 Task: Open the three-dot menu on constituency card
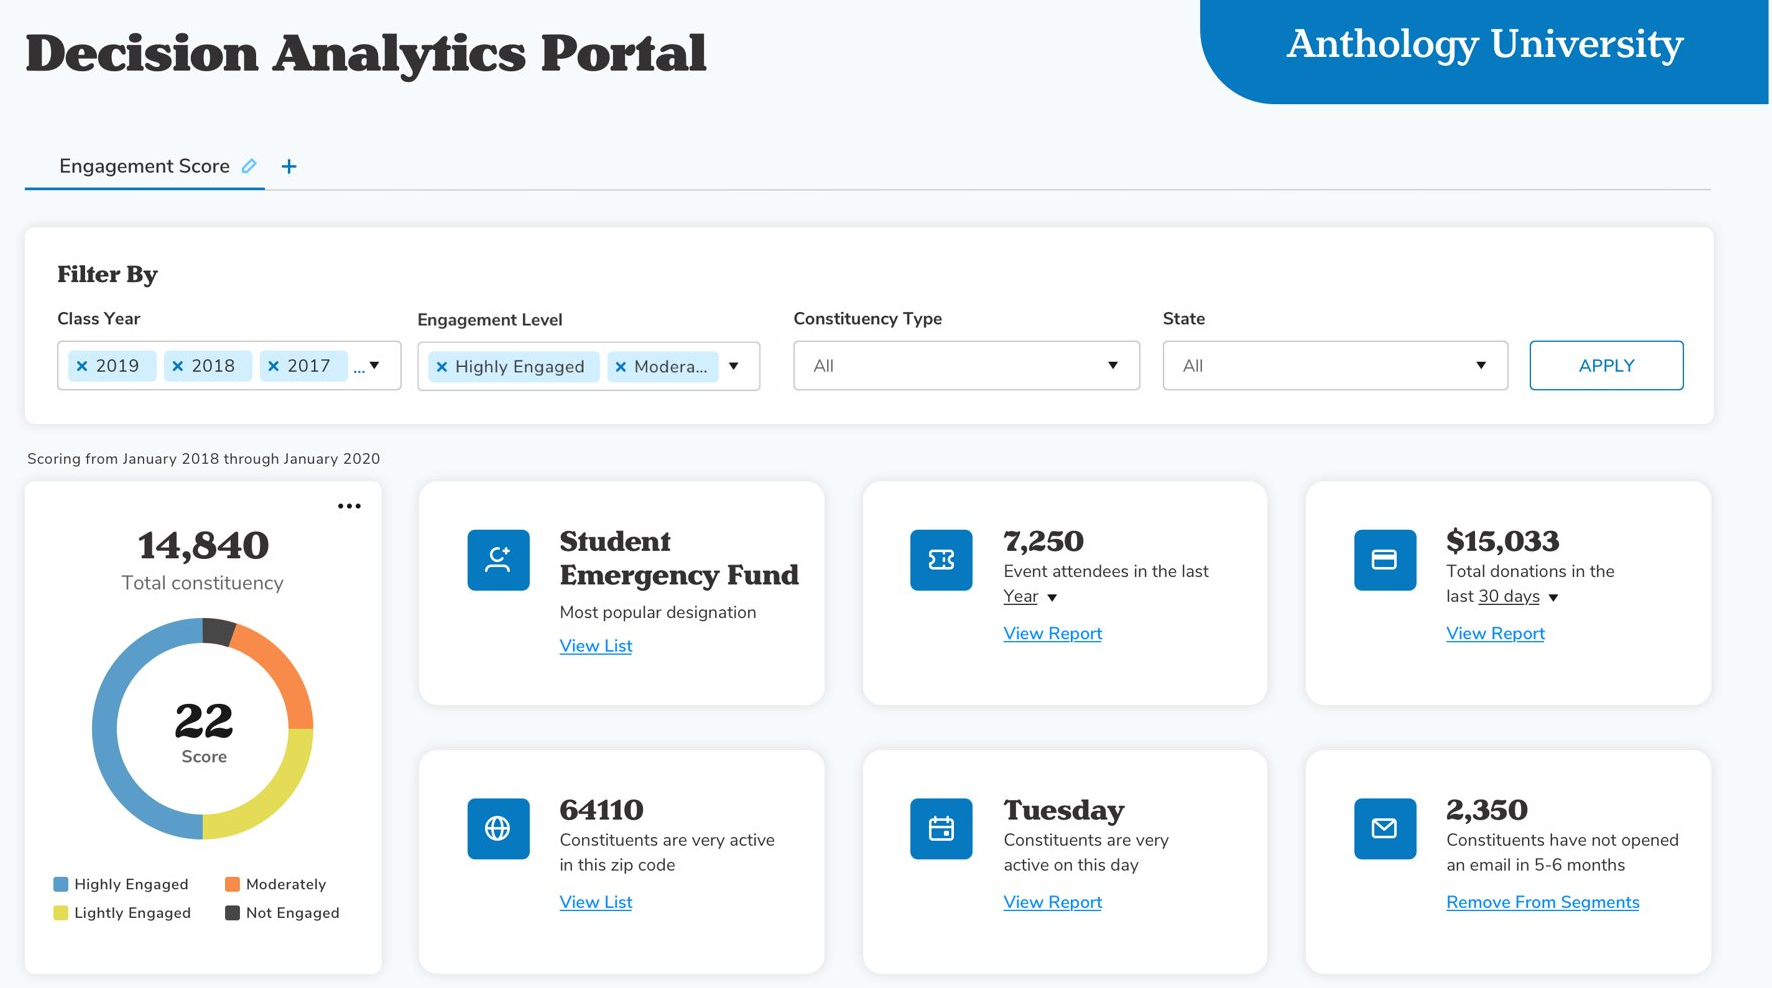click(349, 506)
